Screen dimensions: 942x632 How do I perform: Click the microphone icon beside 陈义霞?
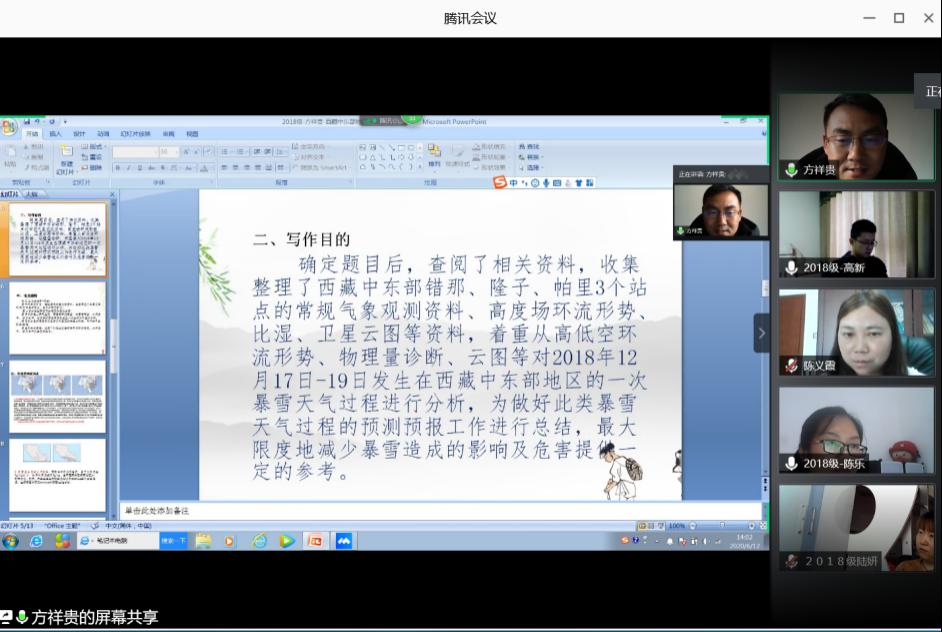(x=791, y=366)
